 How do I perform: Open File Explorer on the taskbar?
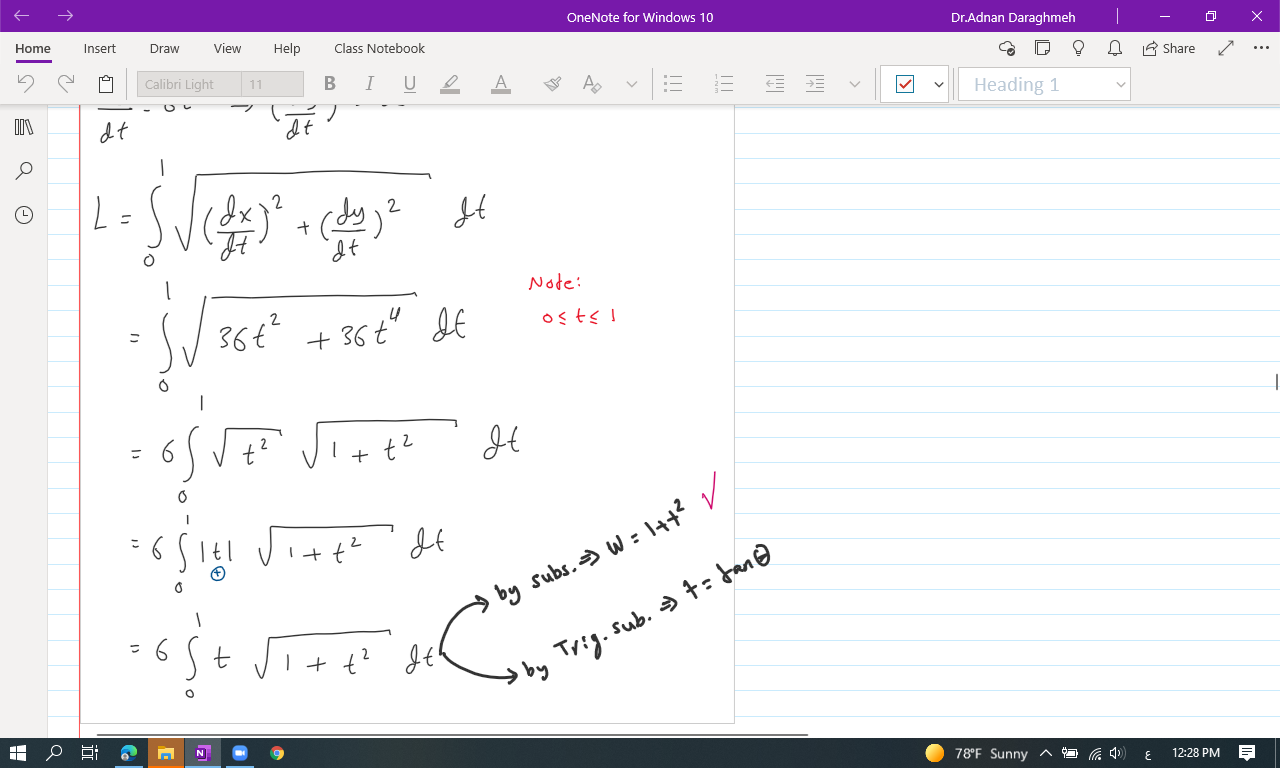pyautogui.click(x=165, y=753)
